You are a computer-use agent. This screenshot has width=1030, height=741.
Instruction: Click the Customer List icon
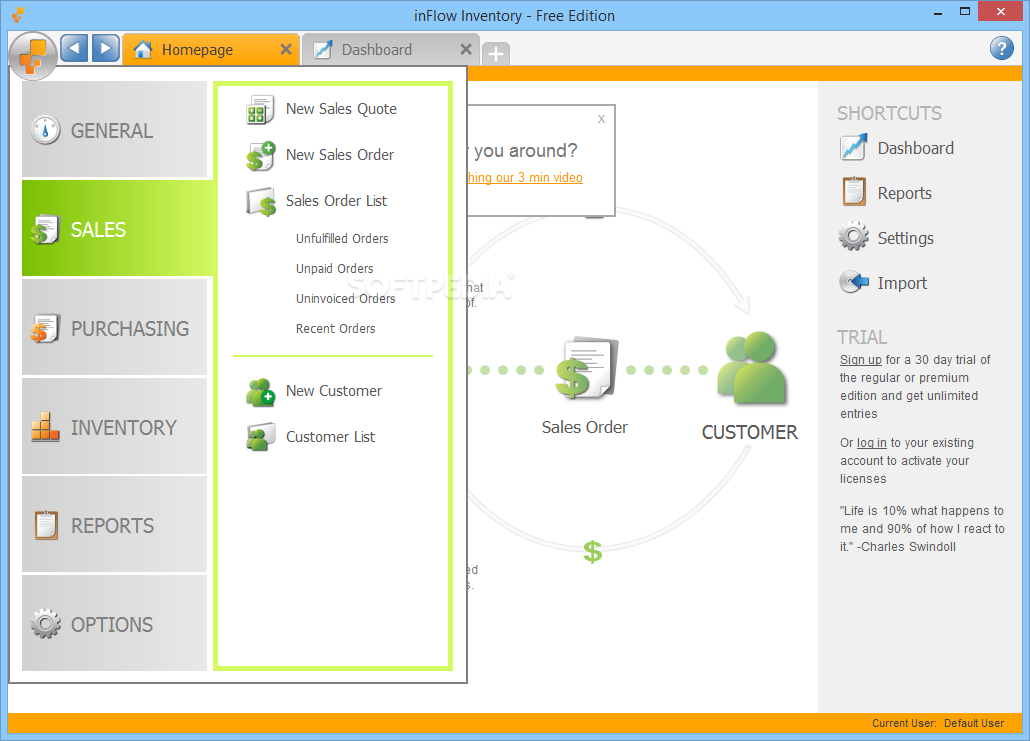click(260, 438)
